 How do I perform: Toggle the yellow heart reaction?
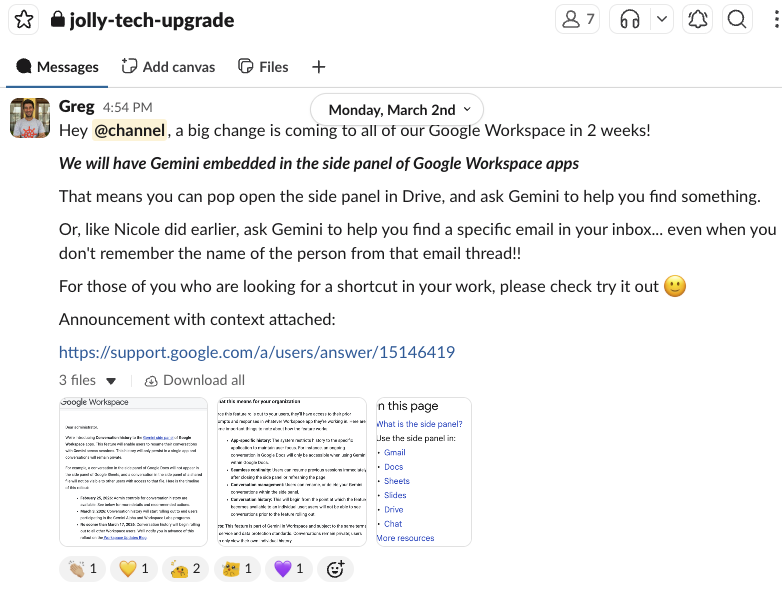(x=134, y=569)
